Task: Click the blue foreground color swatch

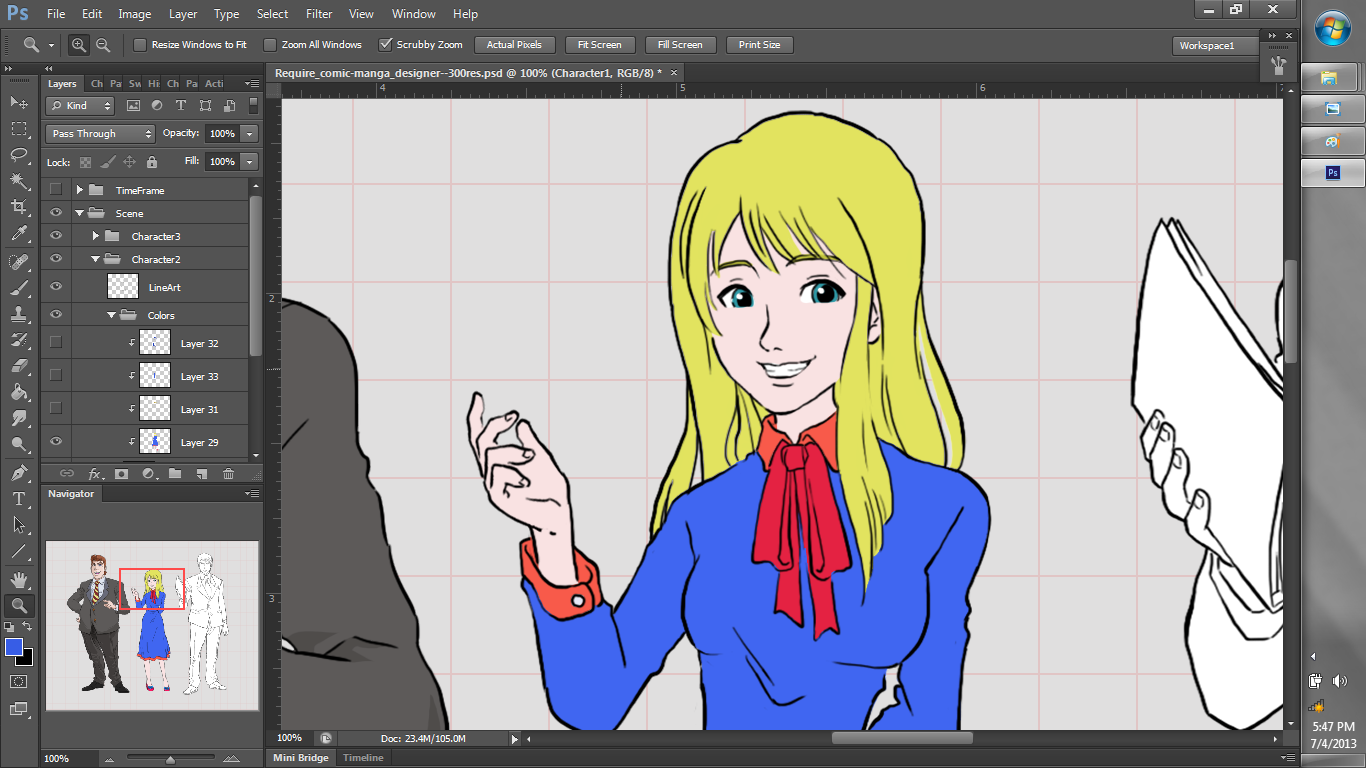Action: (14, 649)
